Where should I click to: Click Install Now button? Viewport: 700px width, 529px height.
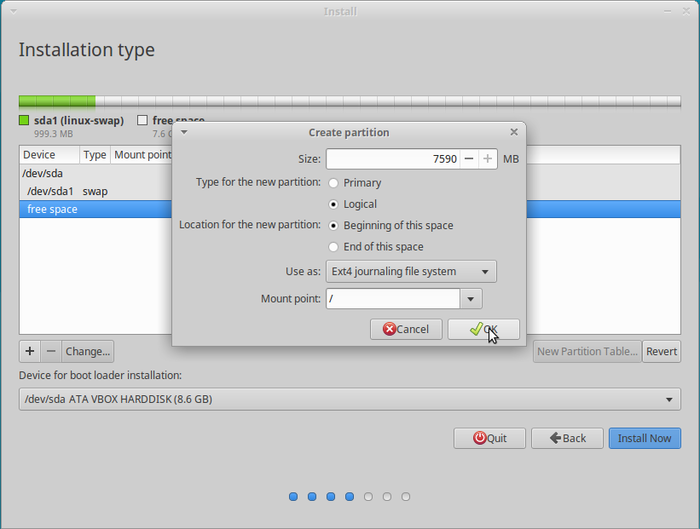coord(645,438)
